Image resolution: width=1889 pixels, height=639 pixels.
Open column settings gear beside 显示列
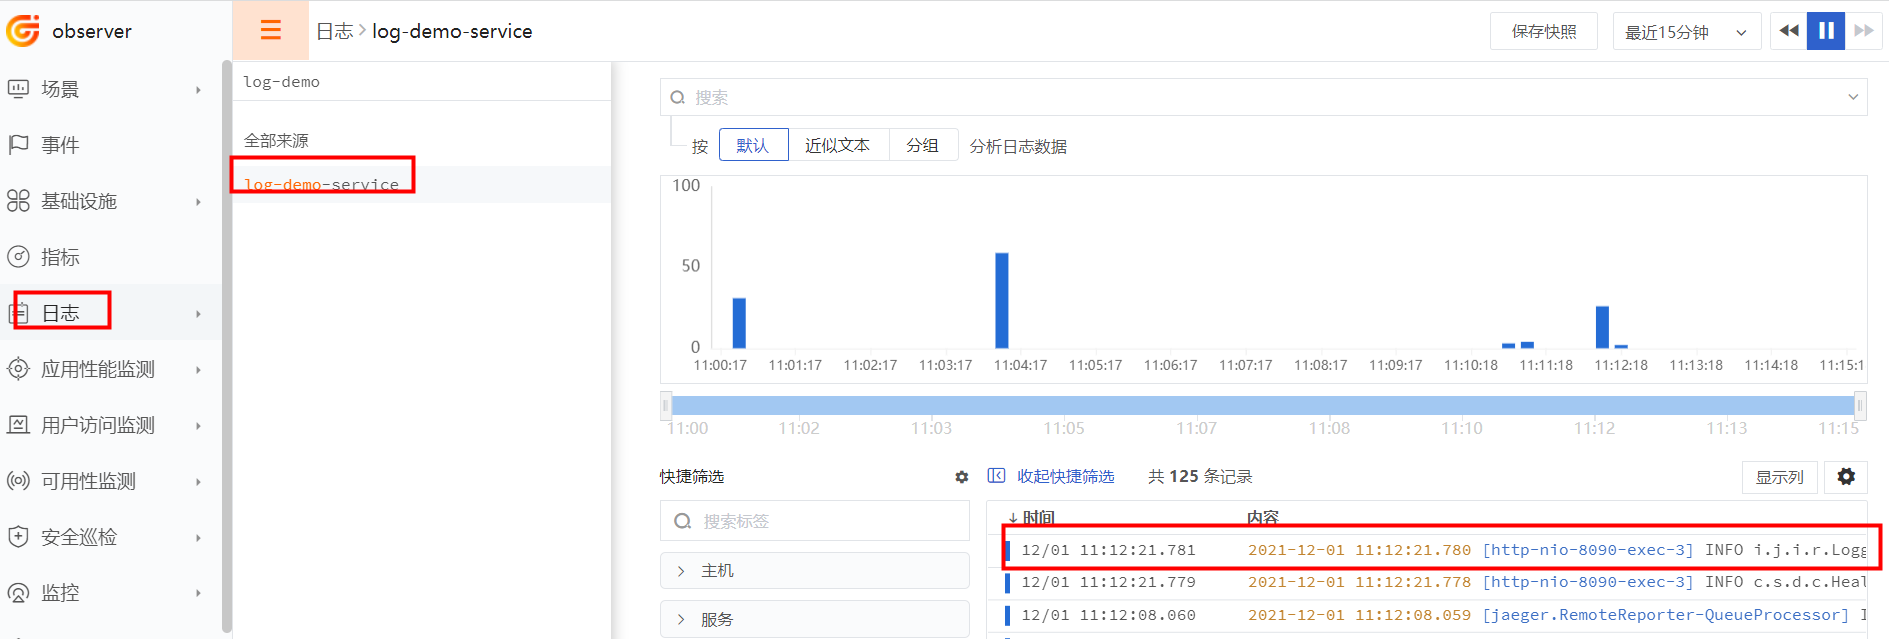[x=1846, y=477]
